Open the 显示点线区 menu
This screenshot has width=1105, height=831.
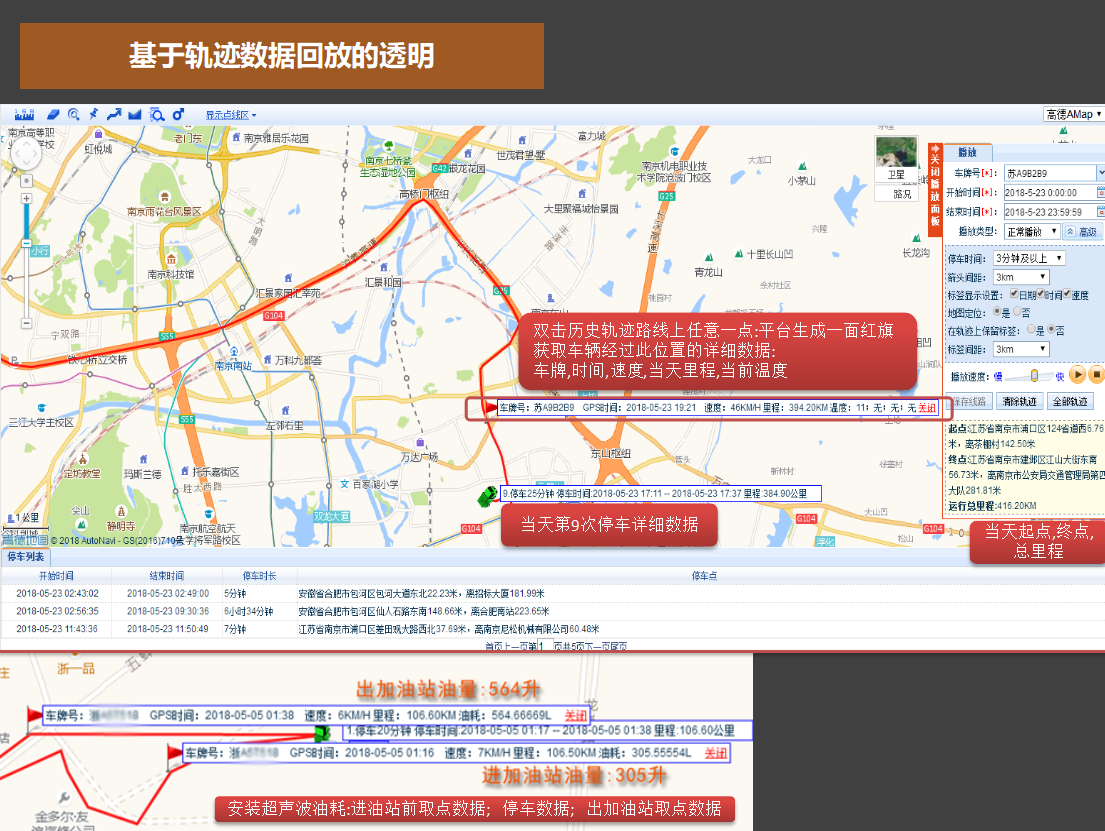(231, 115)
